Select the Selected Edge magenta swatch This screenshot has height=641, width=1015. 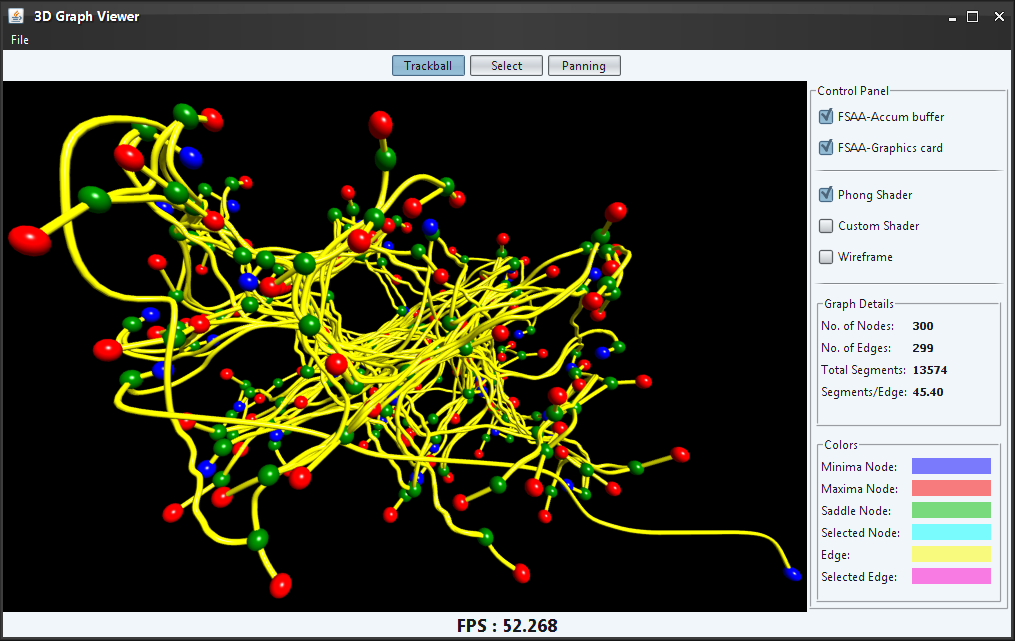pos(951,576)
